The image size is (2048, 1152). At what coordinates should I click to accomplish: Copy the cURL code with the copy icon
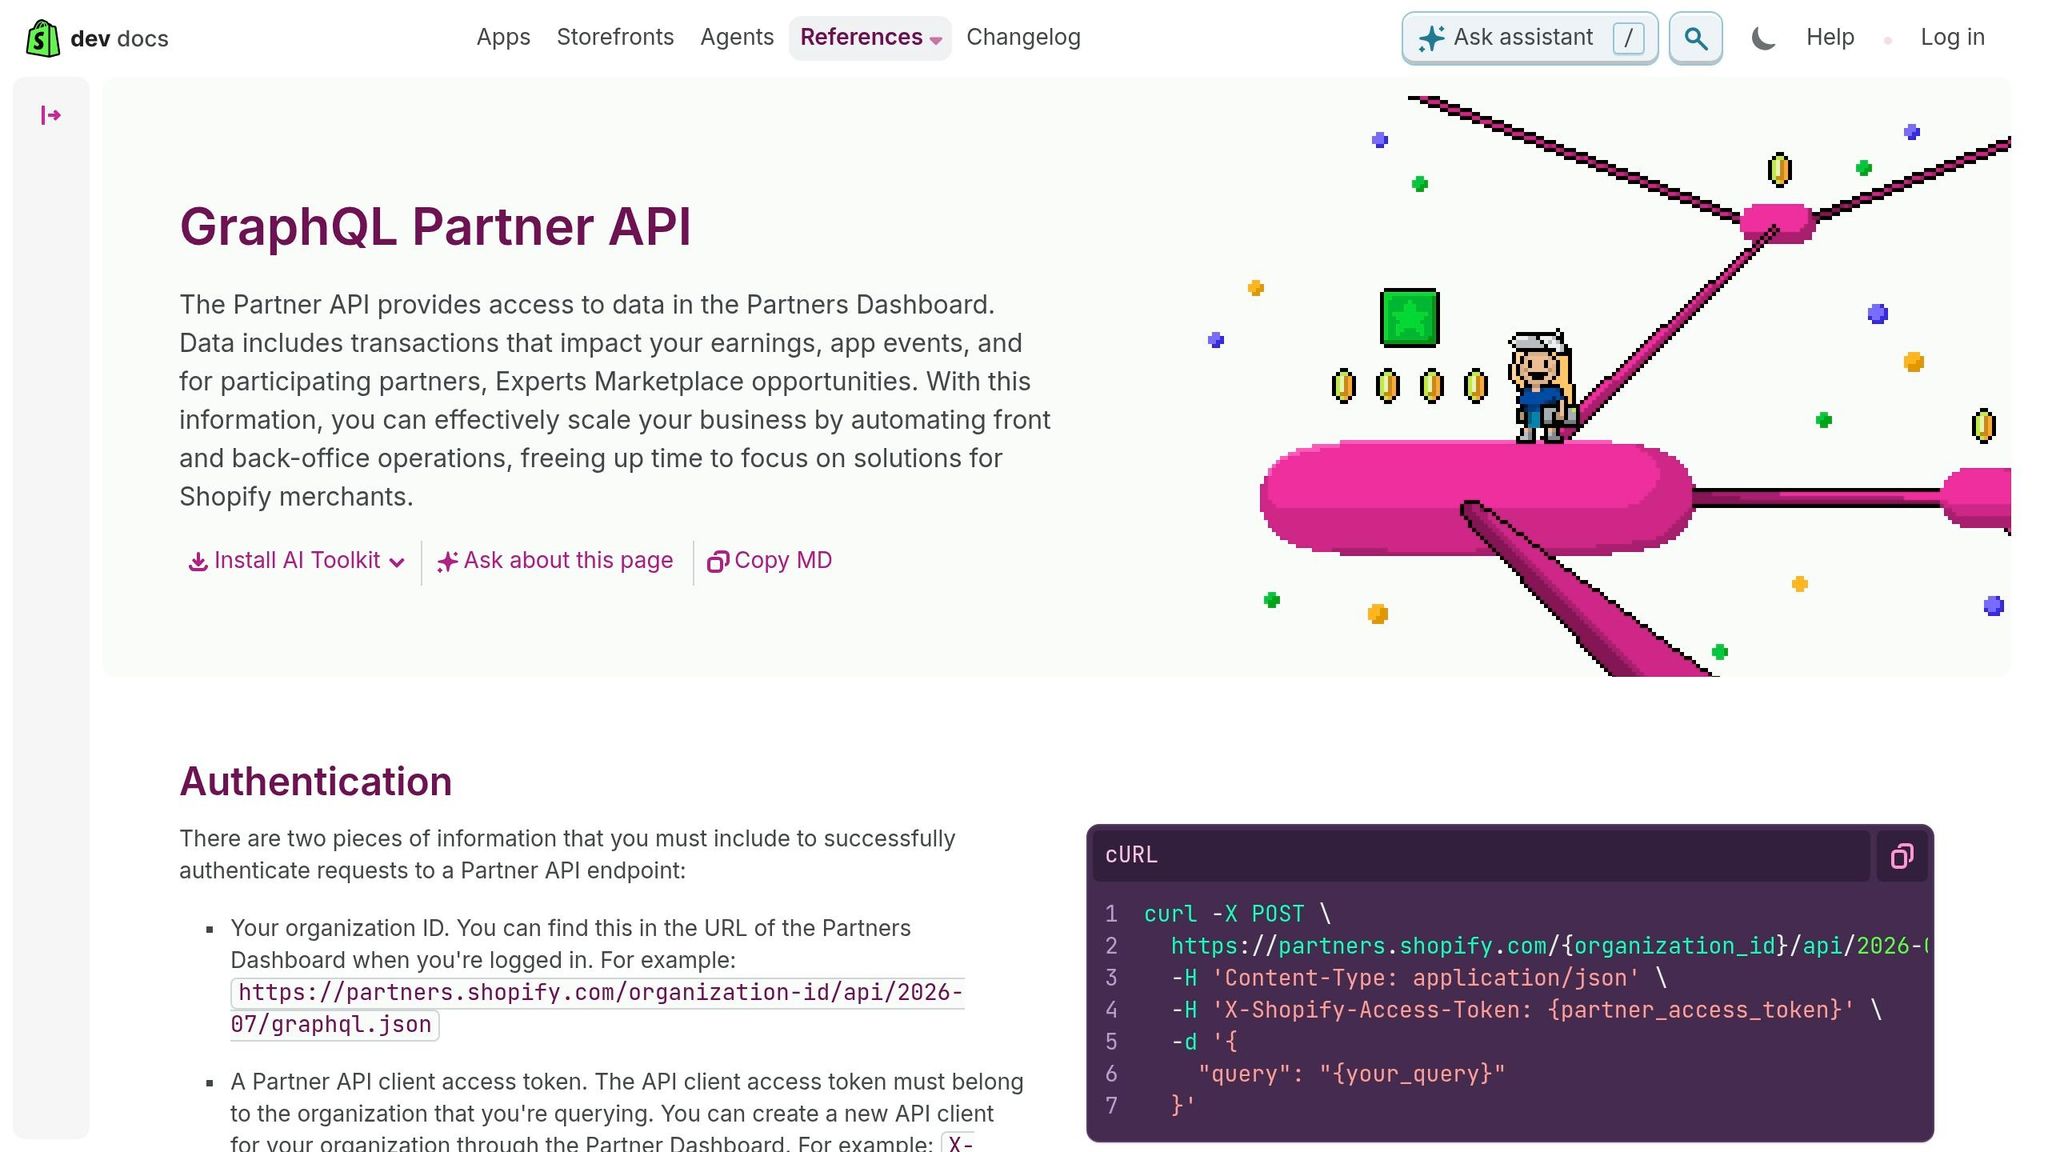click(x=1902, y=856)
